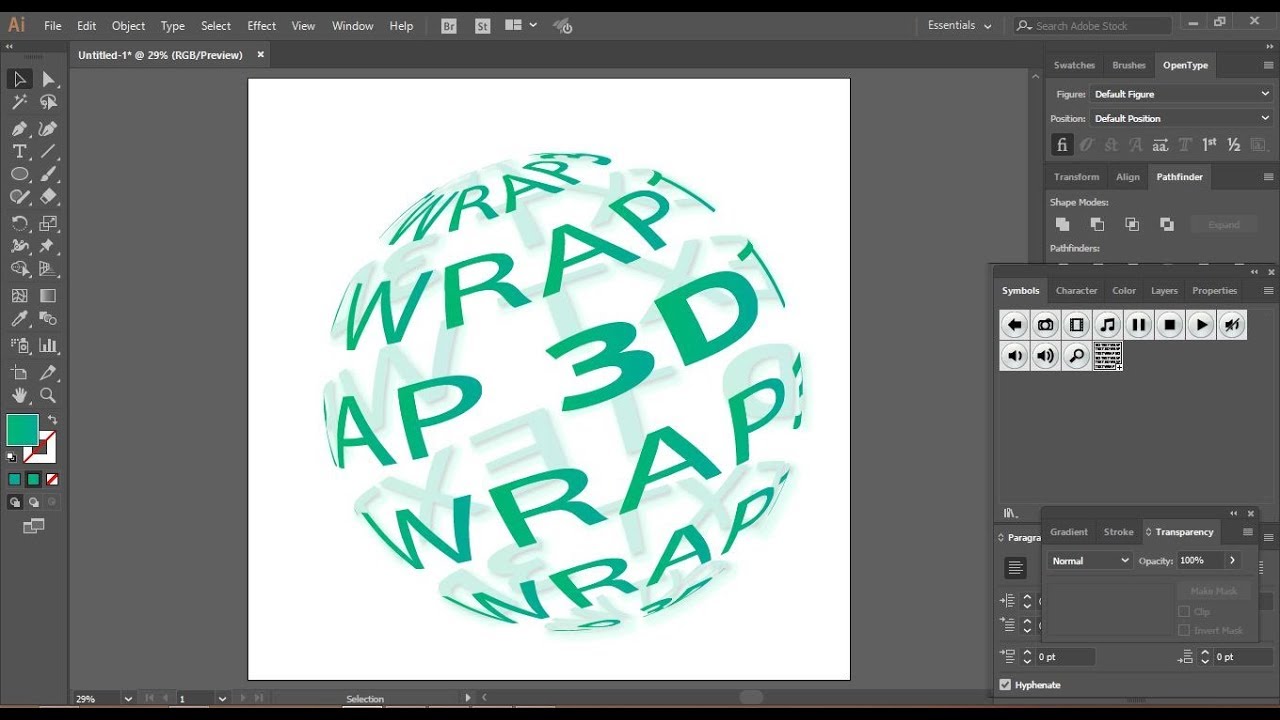
Task: Switch to the Layers tab
Action: click(x=1164, y=291)
